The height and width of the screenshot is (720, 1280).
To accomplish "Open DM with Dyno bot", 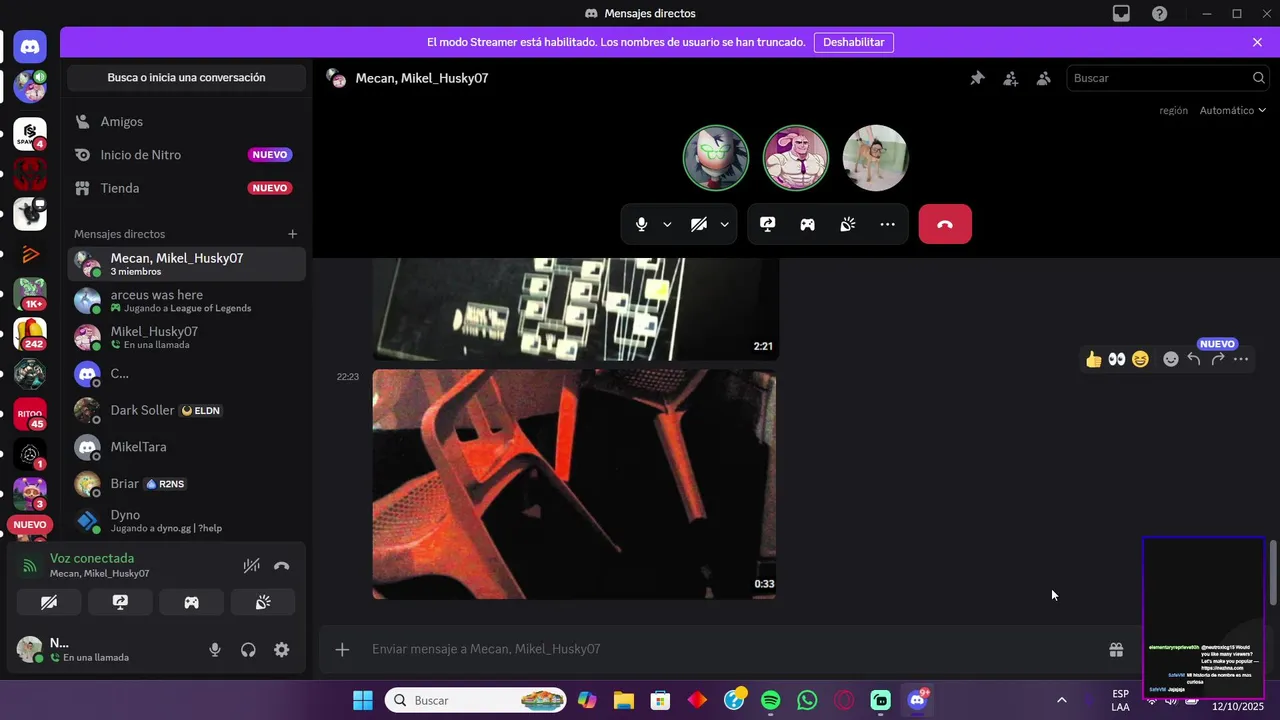I will 187,521.
